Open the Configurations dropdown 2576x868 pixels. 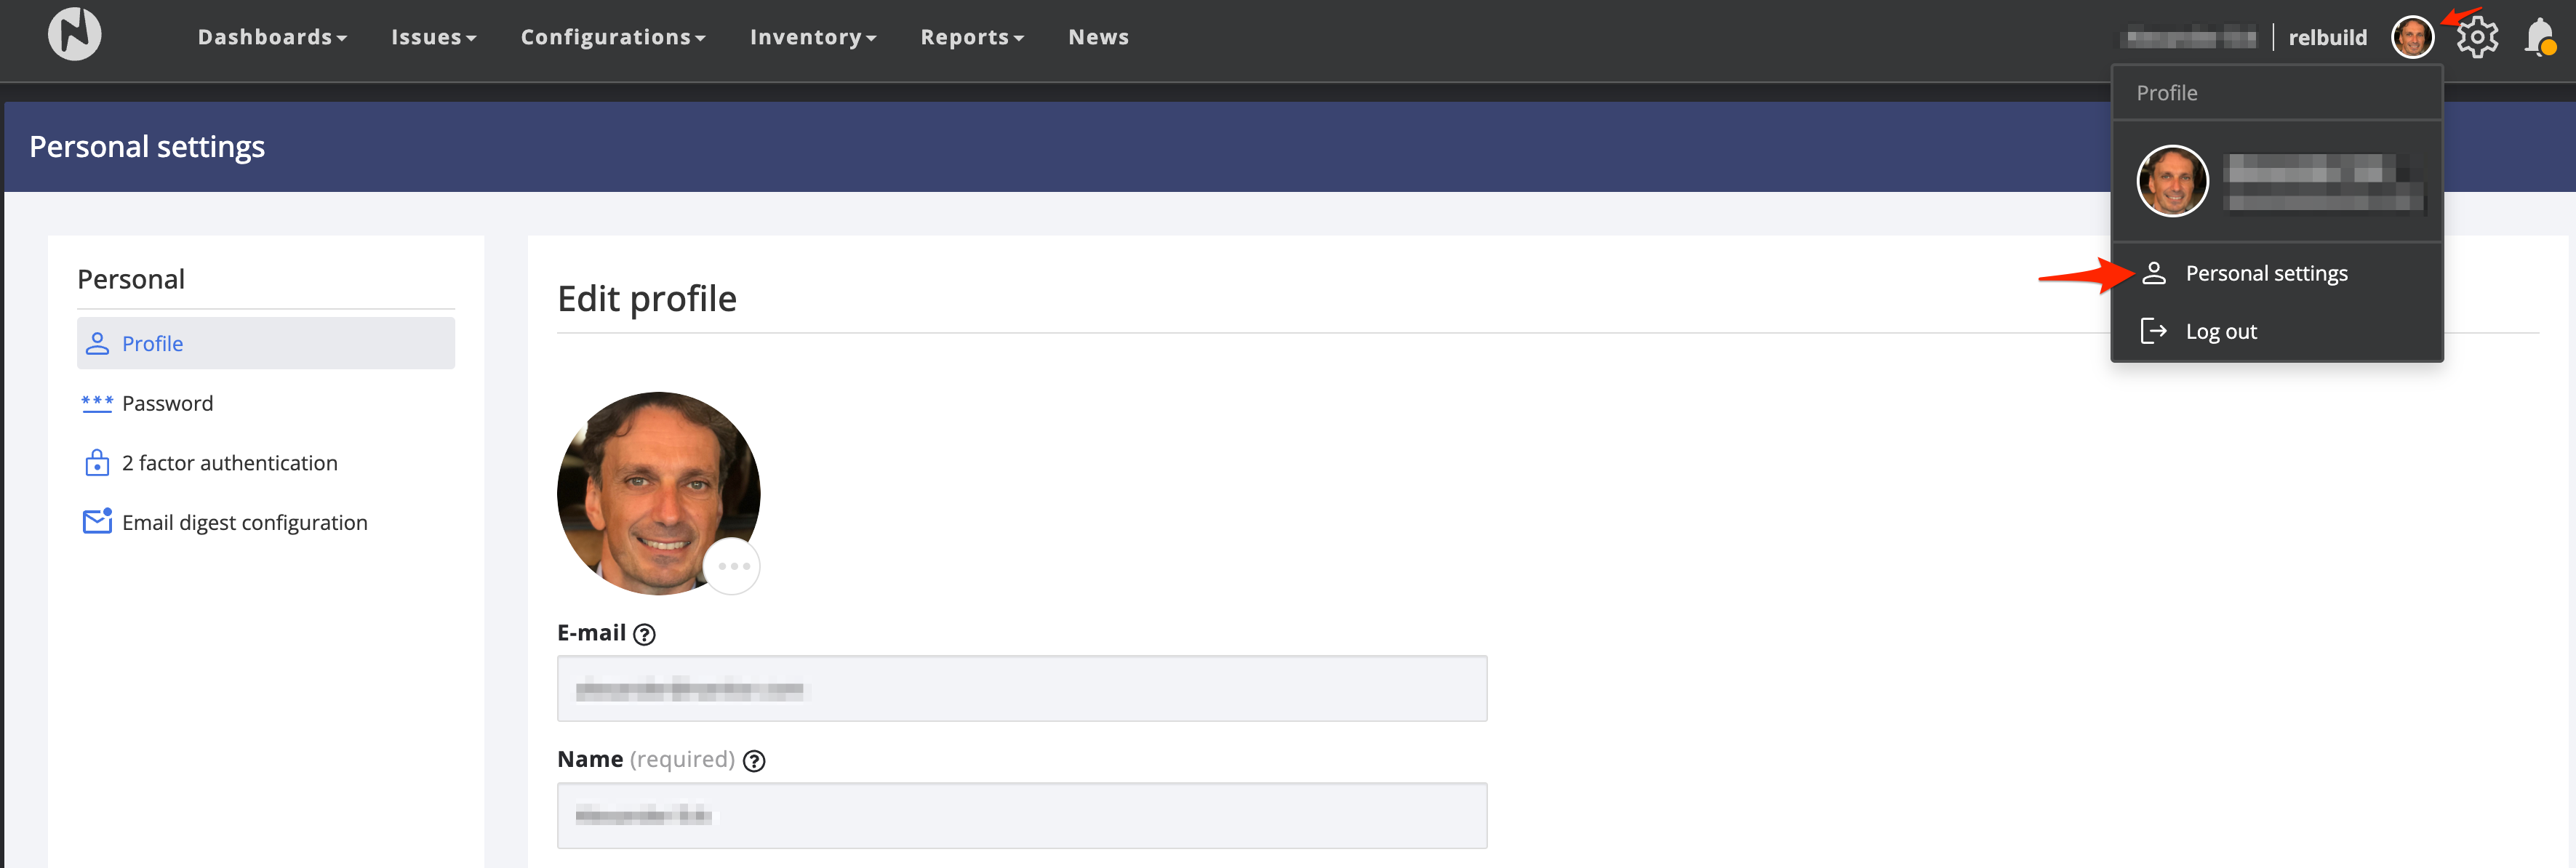[x=612, y=37]
